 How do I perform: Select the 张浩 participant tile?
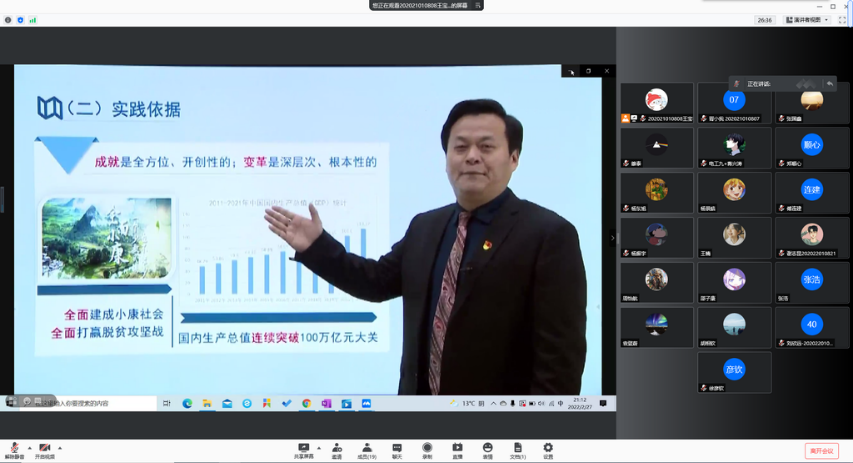click(x=812, y=282)
